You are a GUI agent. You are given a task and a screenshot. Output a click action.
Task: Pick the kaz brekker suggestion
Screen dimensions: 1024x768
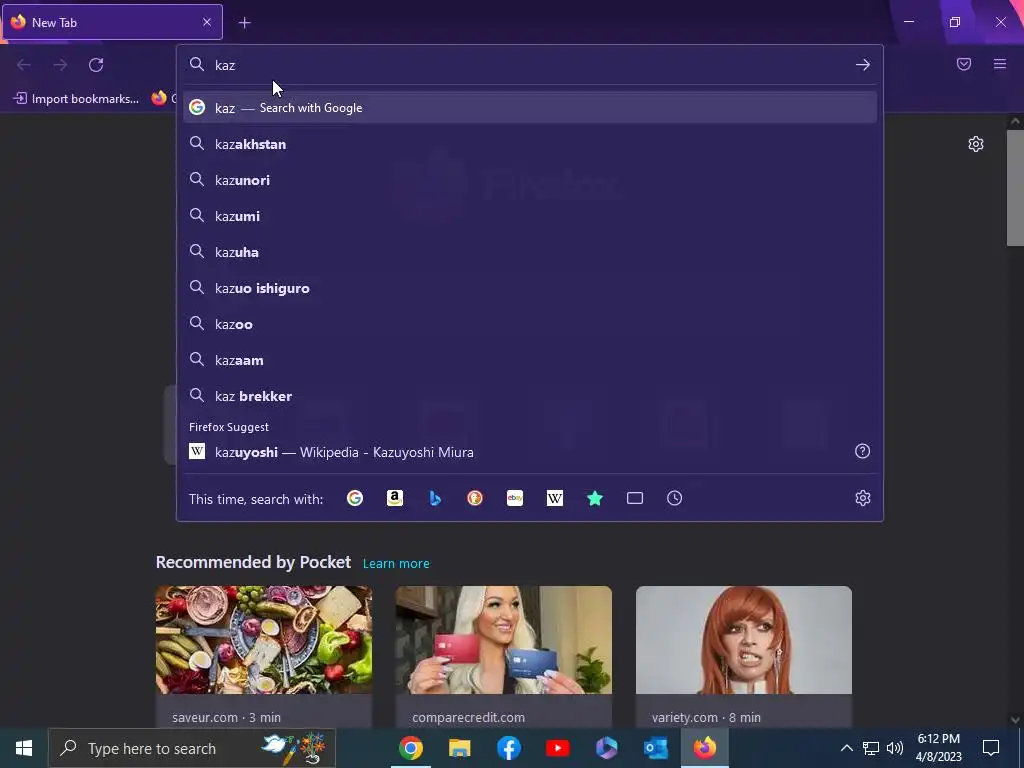530,396
